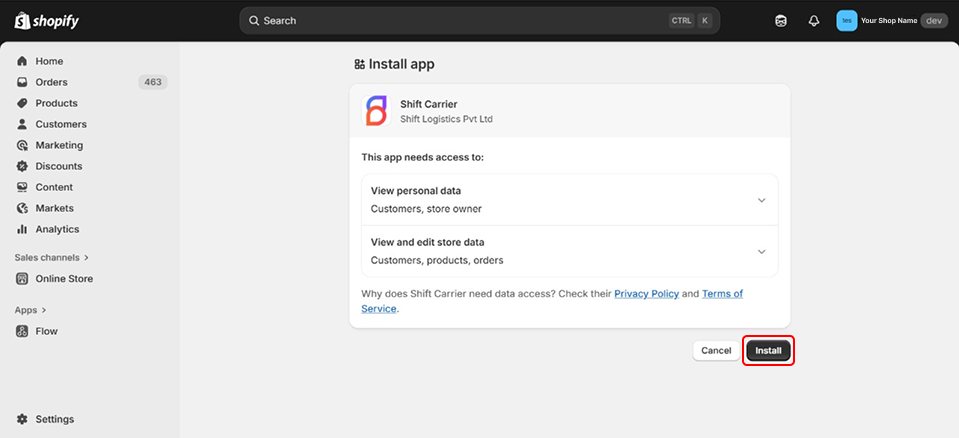The height and width of the screenshot is (438, 959).
Task: Navigate to Products in sidebar
Action: click(x=56, y=103)
